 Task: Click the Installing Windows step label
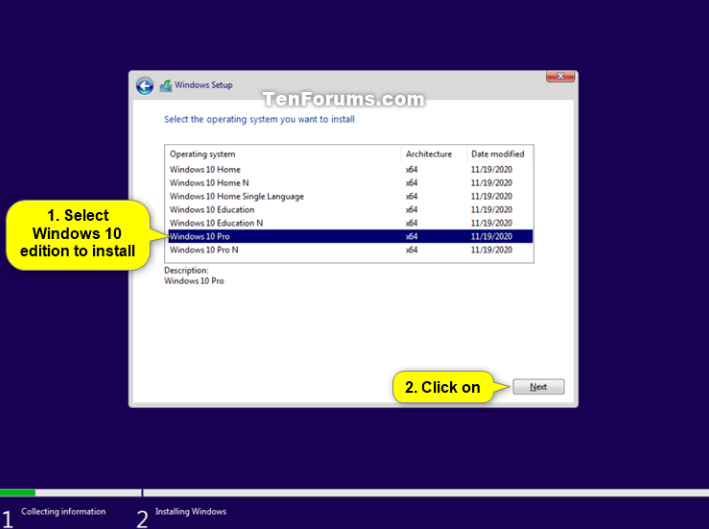tap(190, 512)
